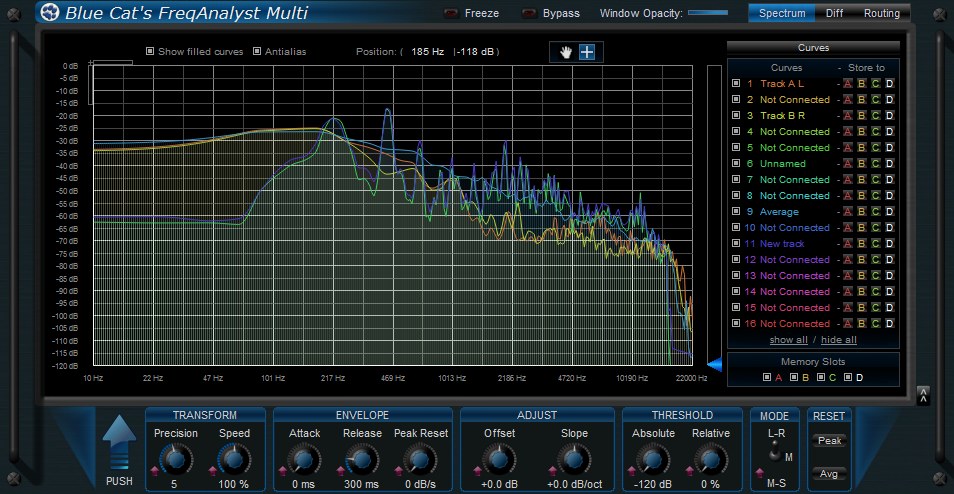The width and height of the screenshot is (954, 494).
Task: Store Track A L curve to slot B
Action: point(862,83)
